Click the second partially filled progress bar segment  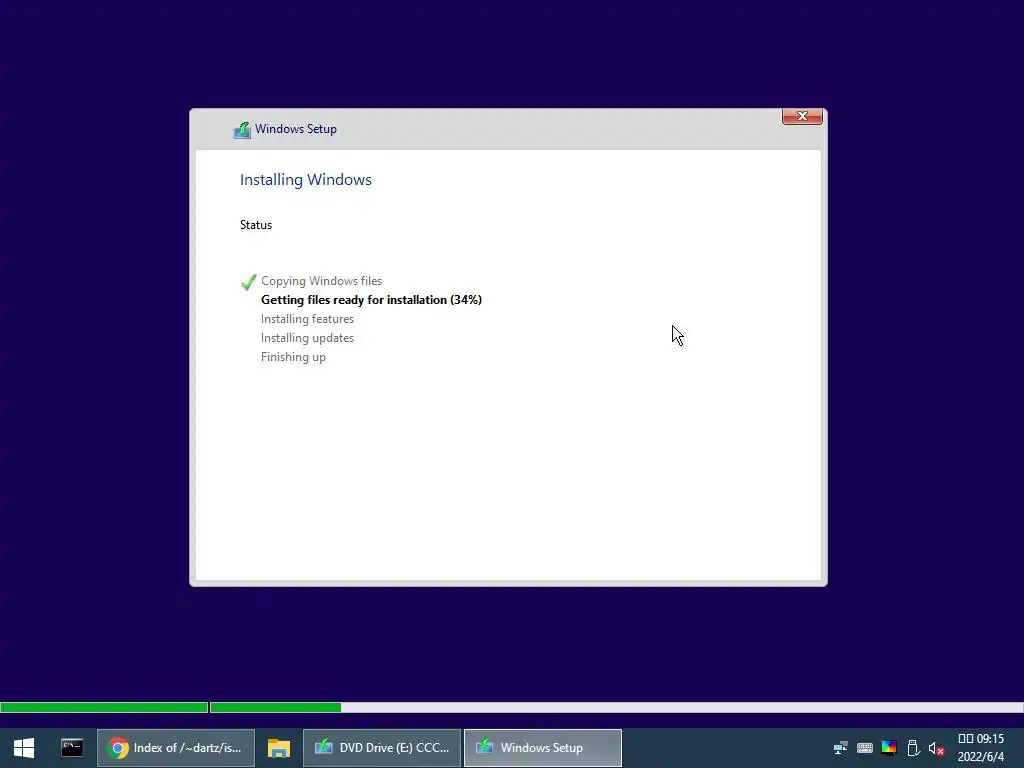pos(616,707)
